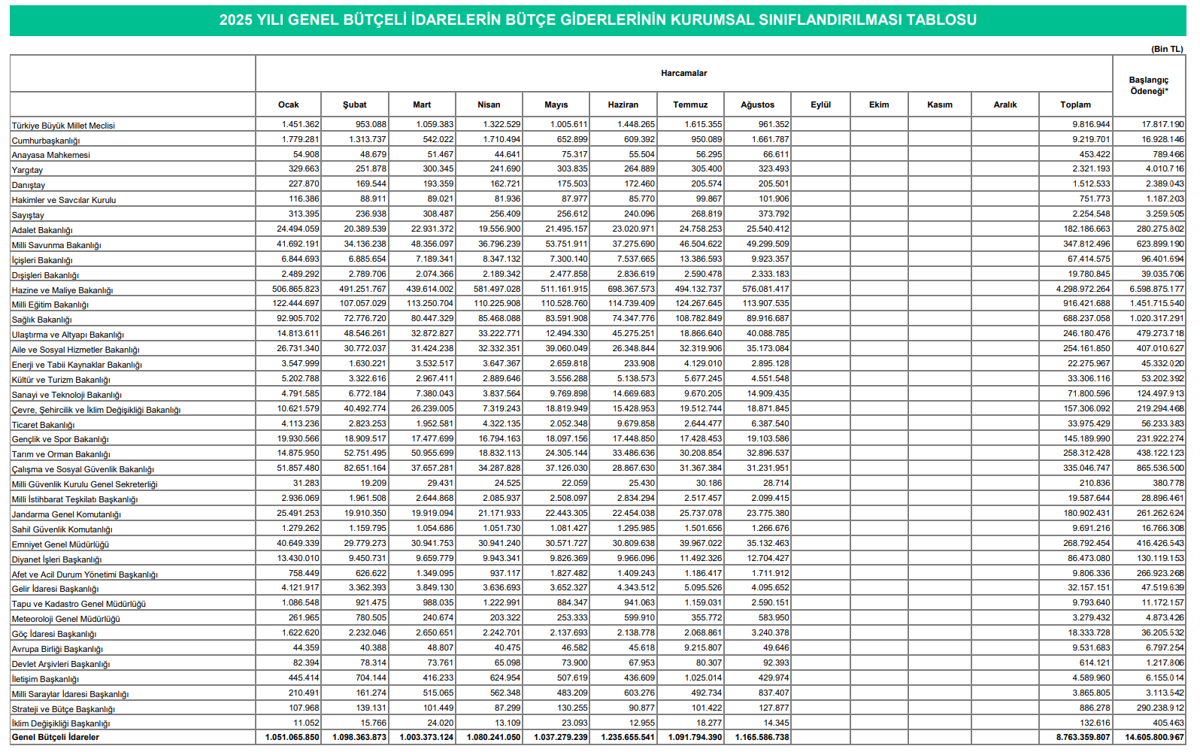Select the Ağustos column header
The height and width of the screenshot is (752, 1200).
point(757,105)
